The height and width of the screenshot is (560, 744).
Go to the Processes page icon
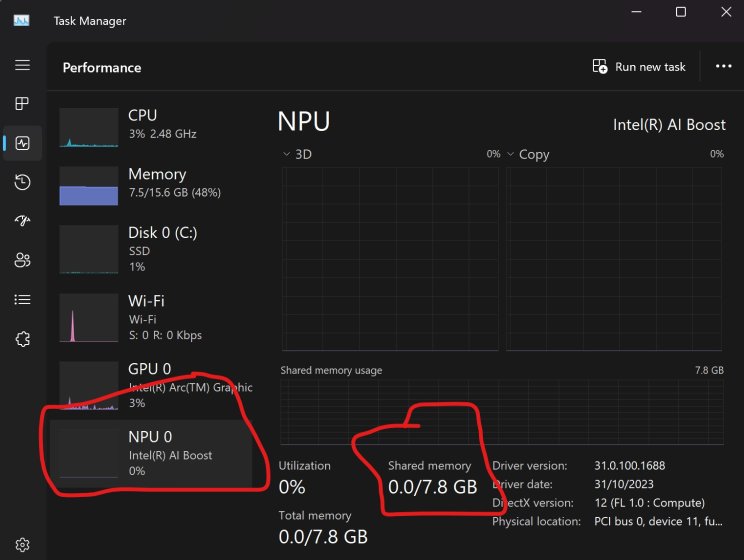coord(22,104)
